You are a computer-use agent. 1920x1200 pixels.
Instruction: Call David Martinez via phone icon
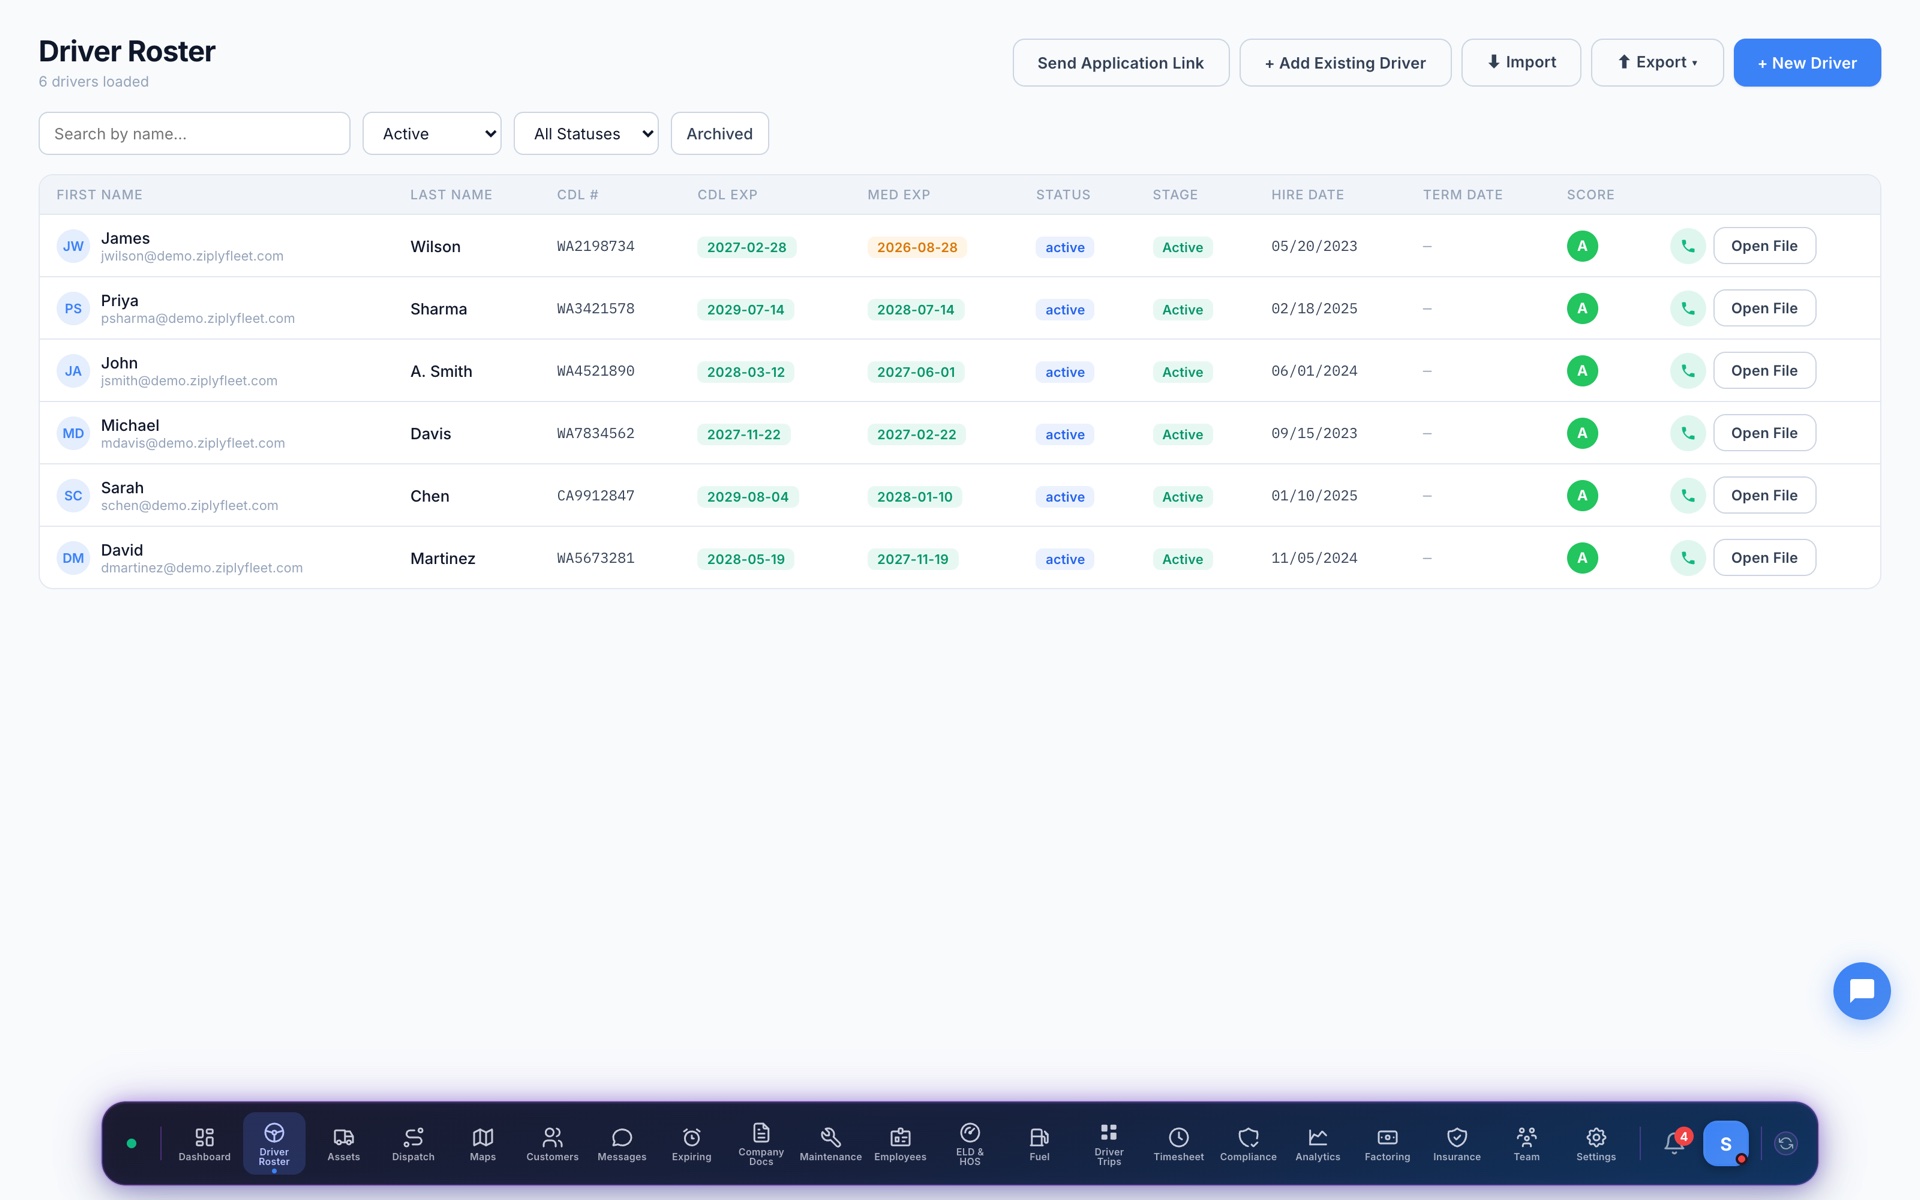click(x=1688, y=558)
